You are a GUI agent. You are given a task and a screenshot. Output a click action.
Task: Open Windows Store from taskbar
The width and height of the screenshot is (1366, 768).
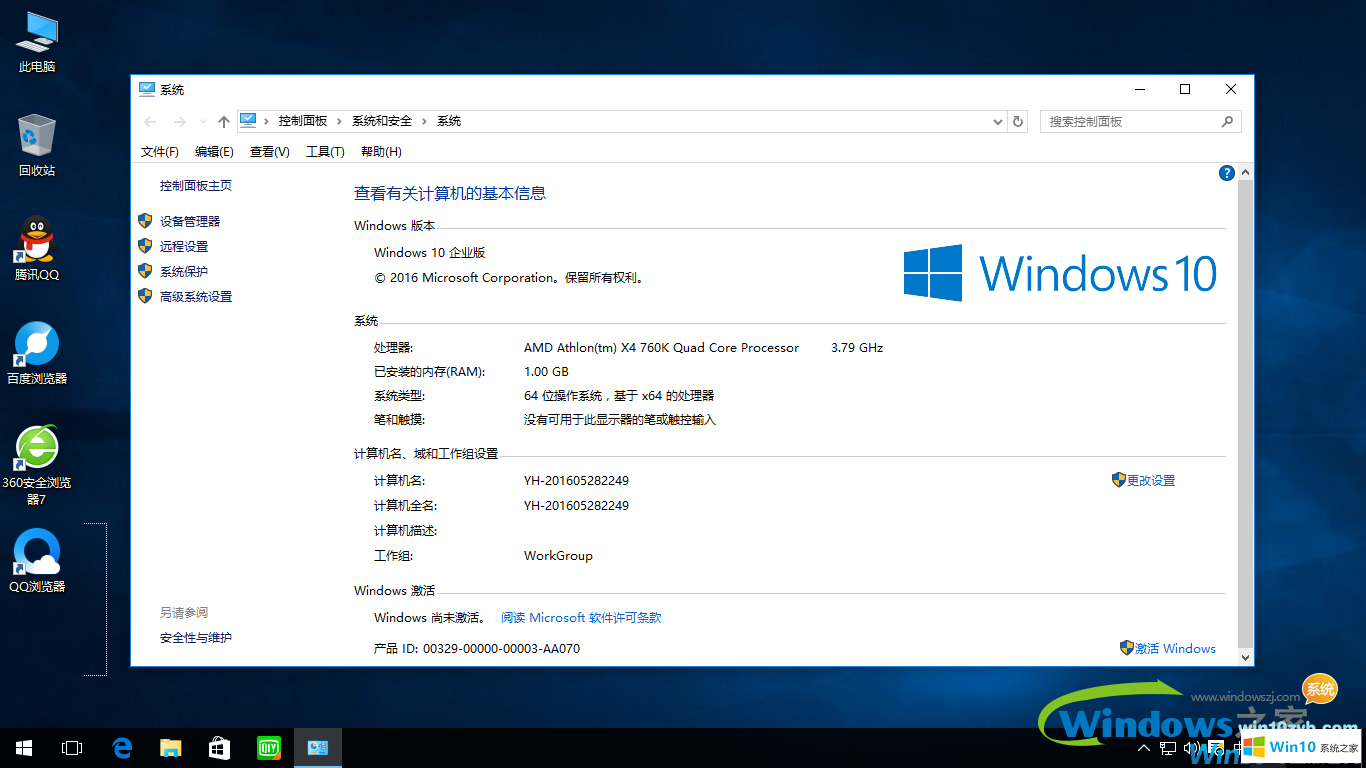220,747
